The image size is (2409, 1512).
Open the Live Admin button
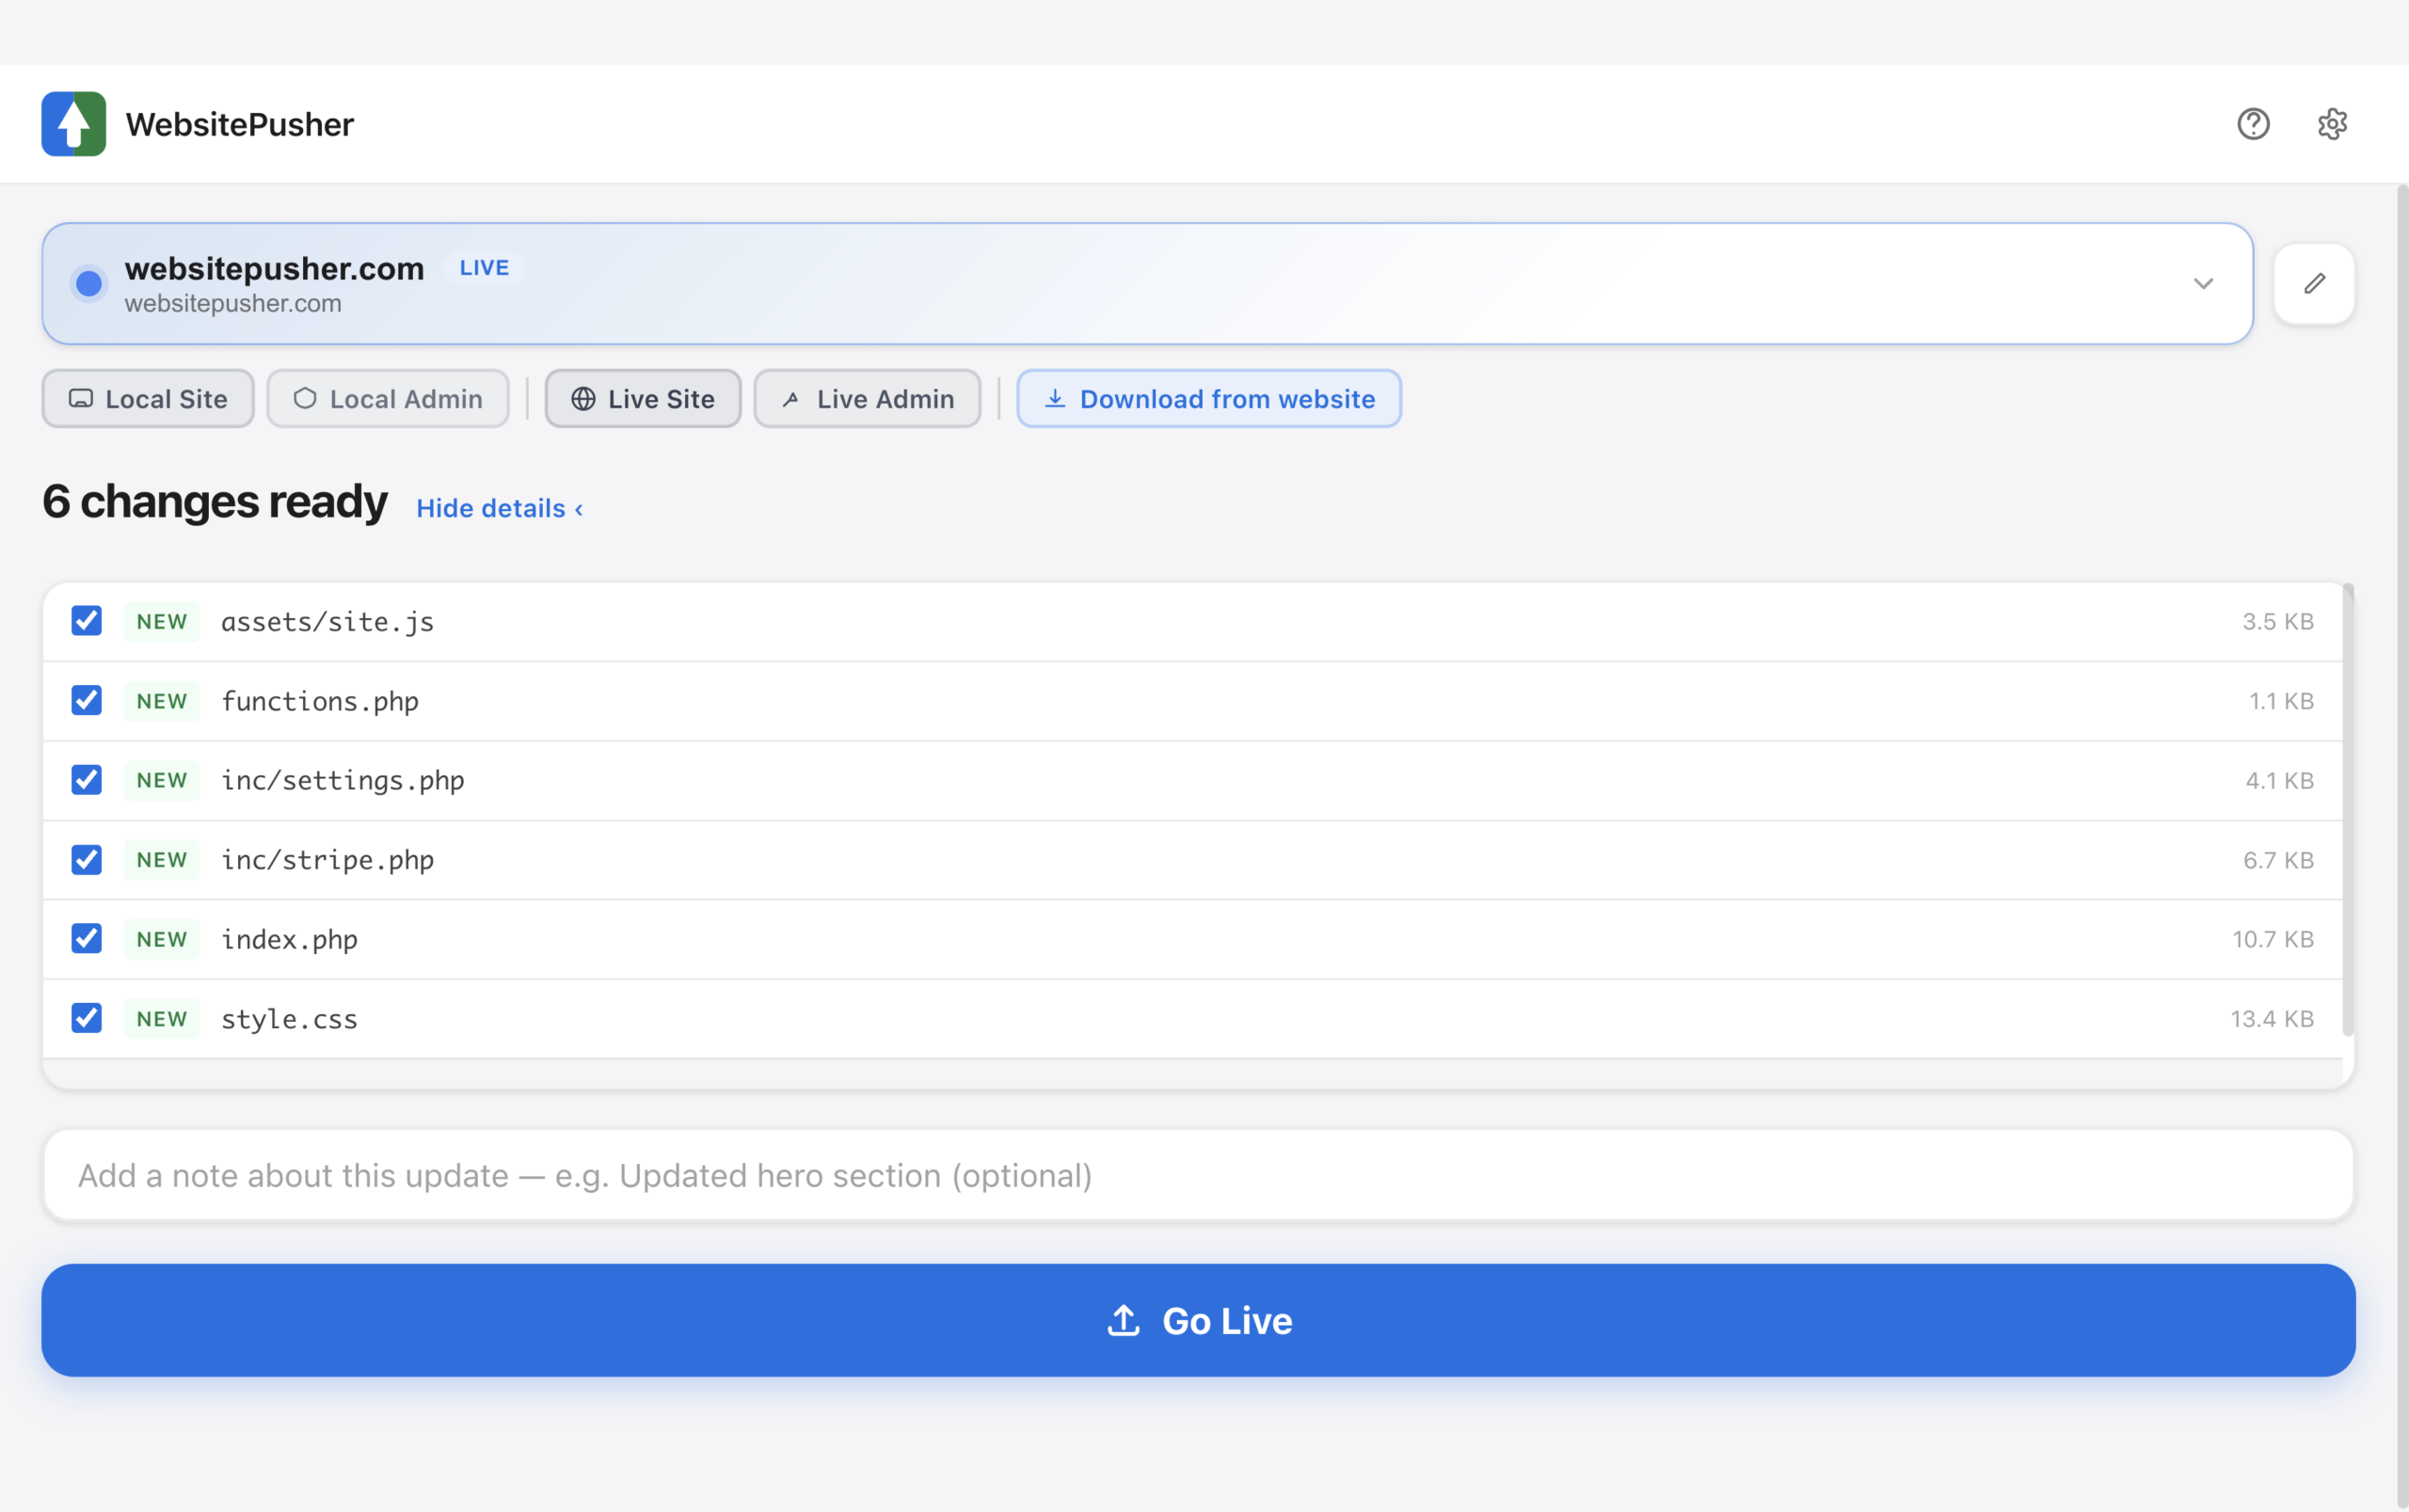coord(867,399)
